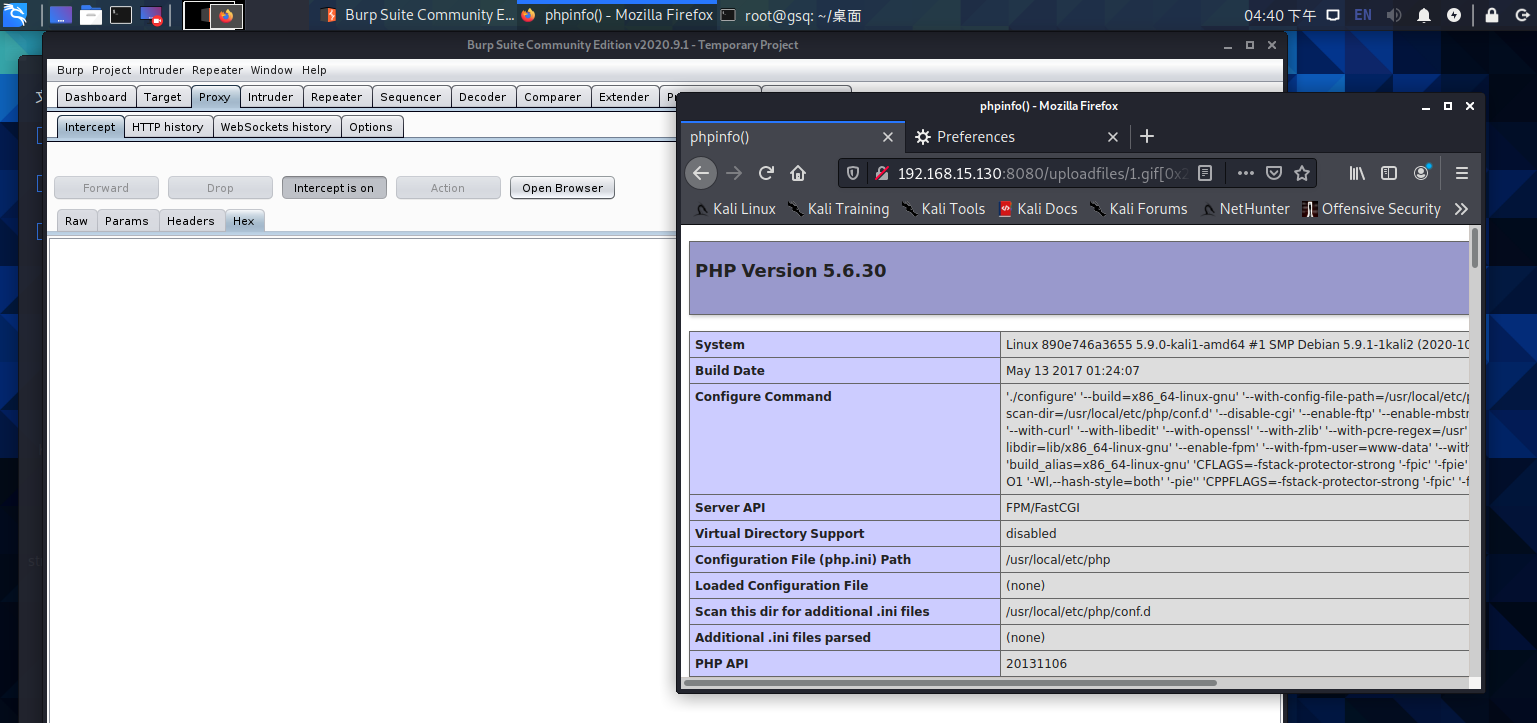Screen dimensions: 1537x723
Task: Switch to the Decoder tab
Action: tap(483, 97)
